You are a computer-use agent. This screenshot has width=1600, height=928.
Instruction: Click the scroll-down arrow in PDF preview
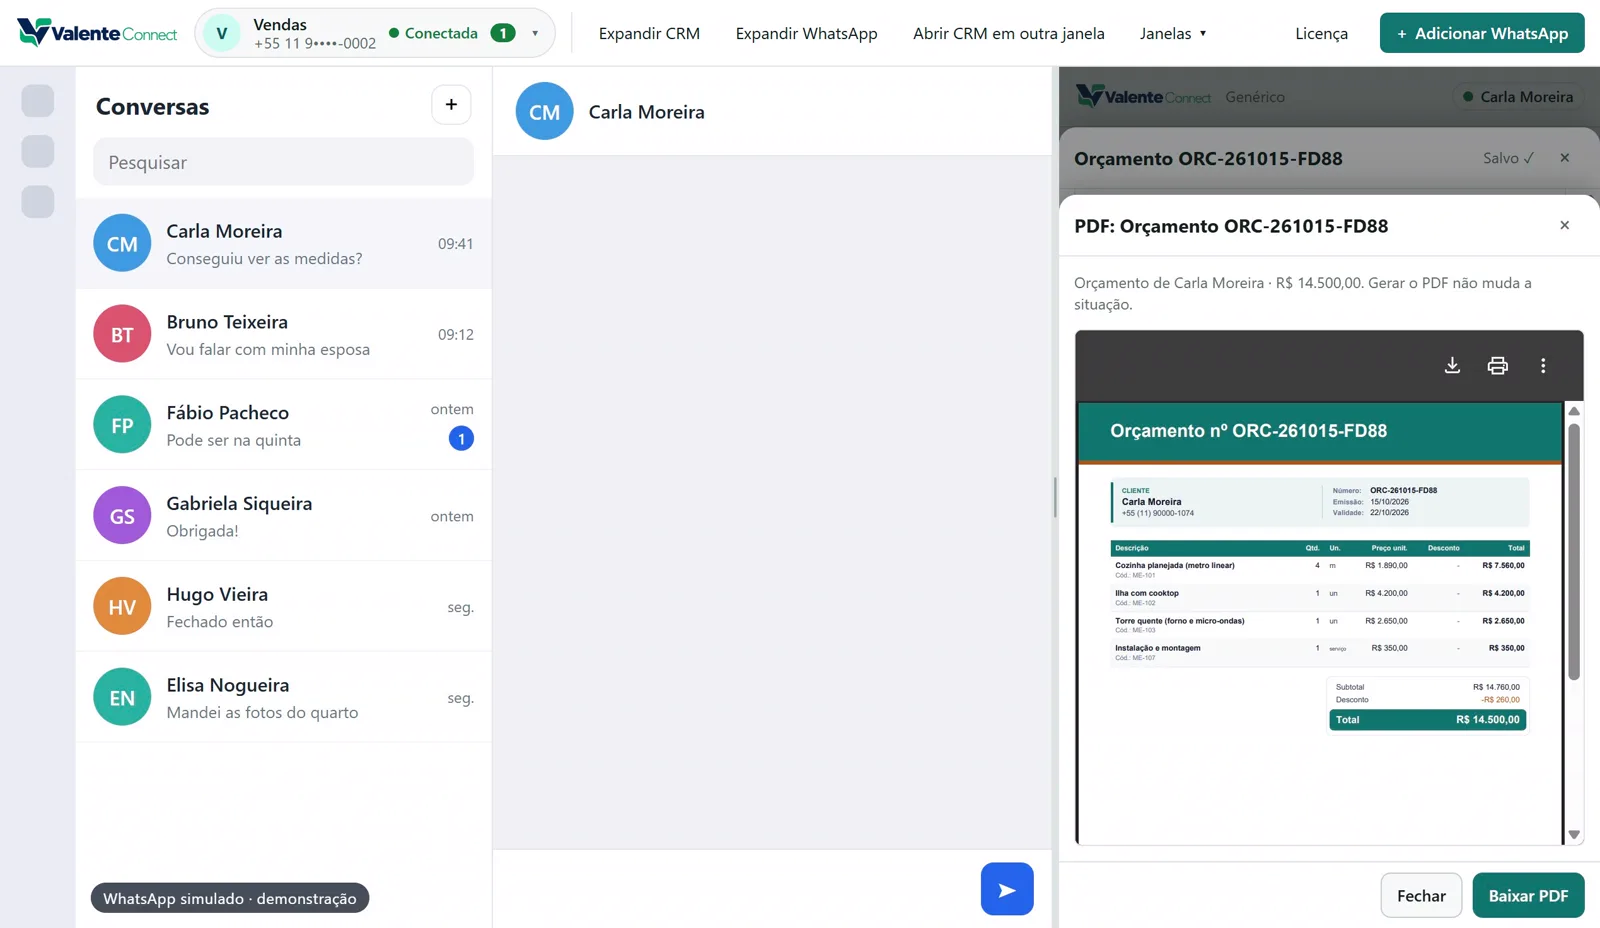1574,834
